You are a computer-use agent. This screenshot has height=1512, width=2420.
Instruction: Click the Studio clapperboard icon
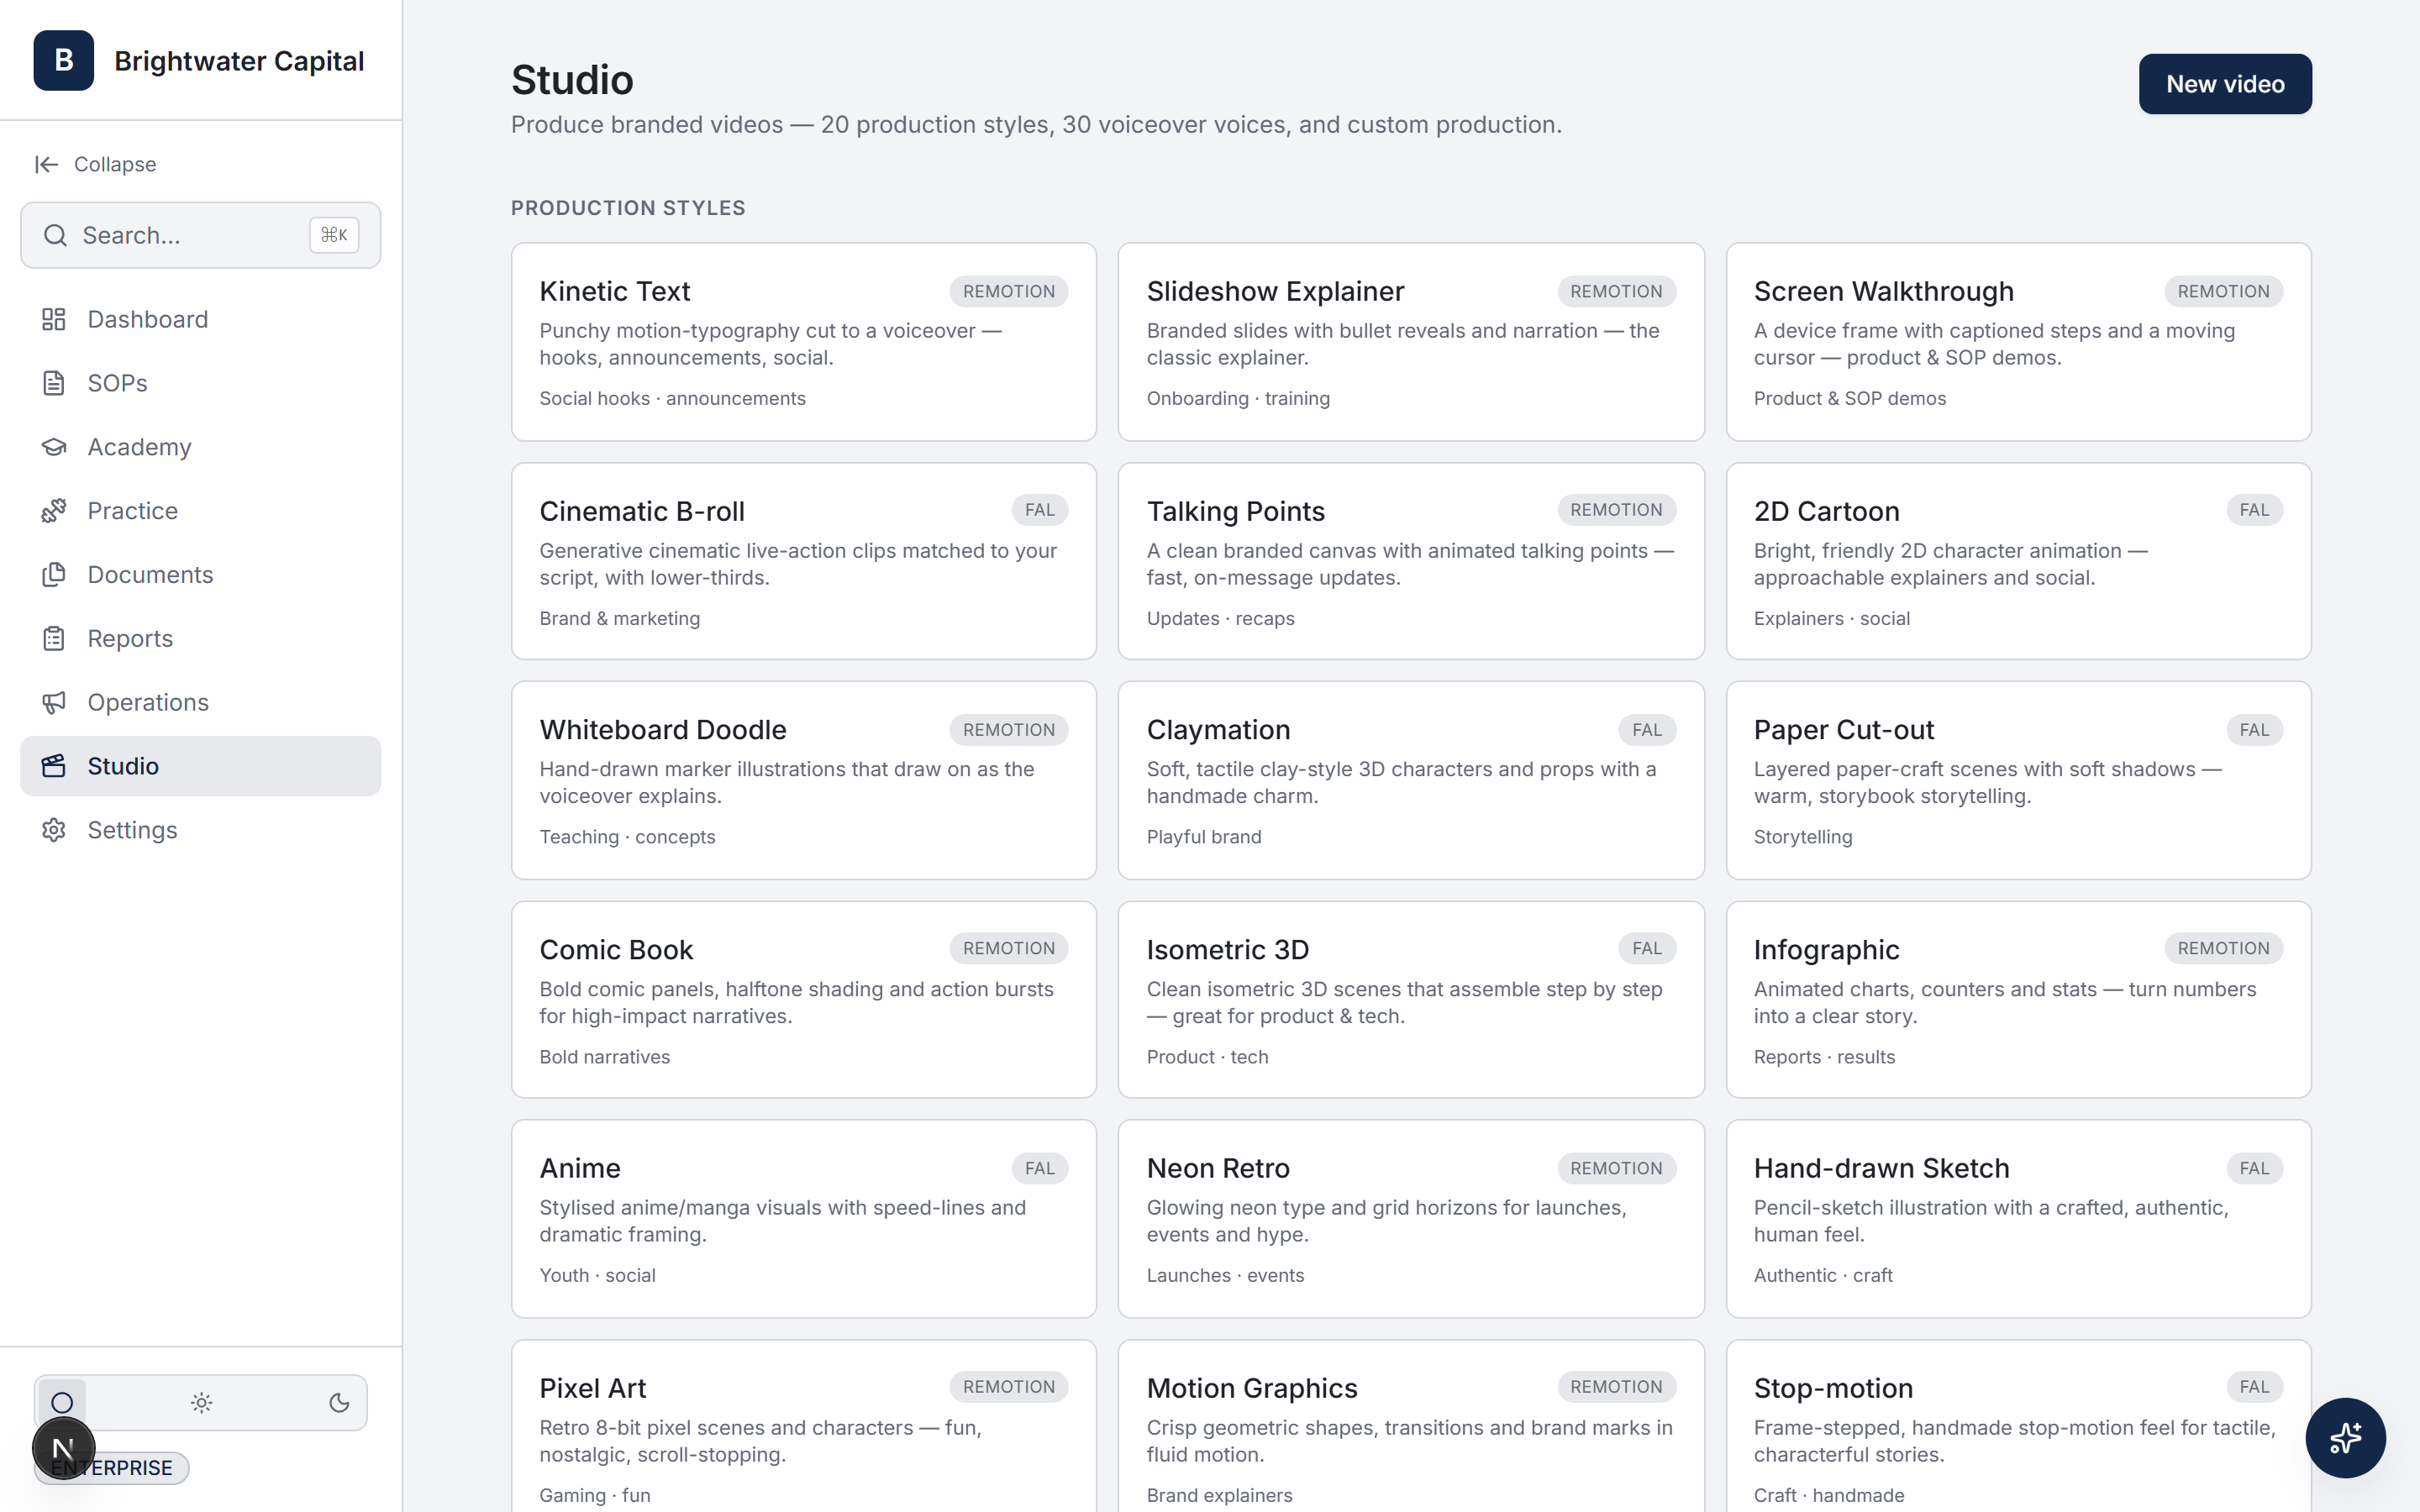pos(54,766)
